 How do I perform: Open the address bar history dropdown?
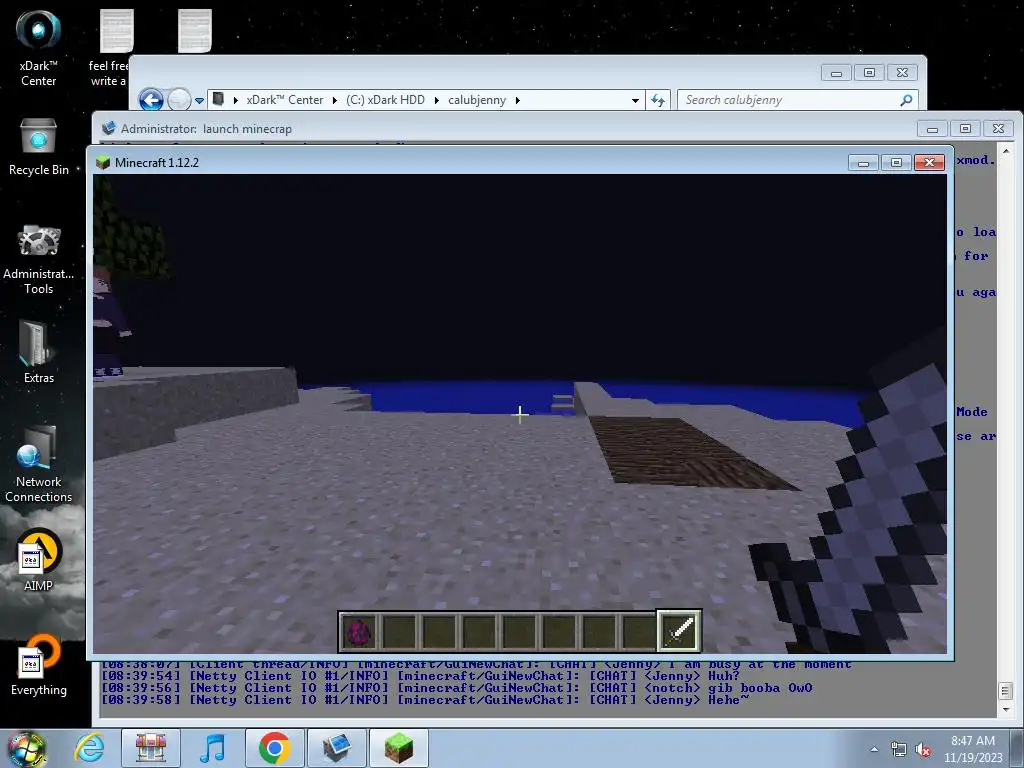[635, 101]
